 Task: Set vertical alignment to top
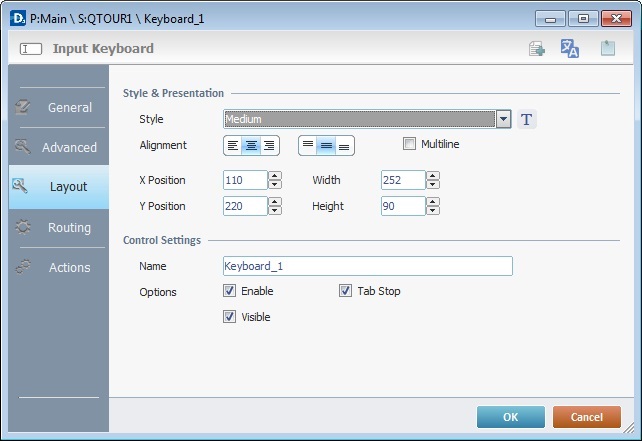[308, 145]
